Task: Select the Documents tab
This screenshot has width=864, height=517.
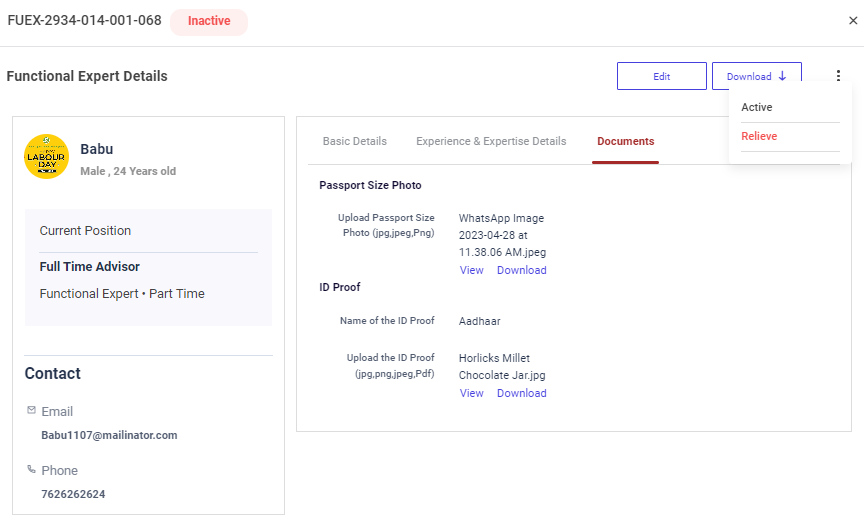Action: coord(625,141)
